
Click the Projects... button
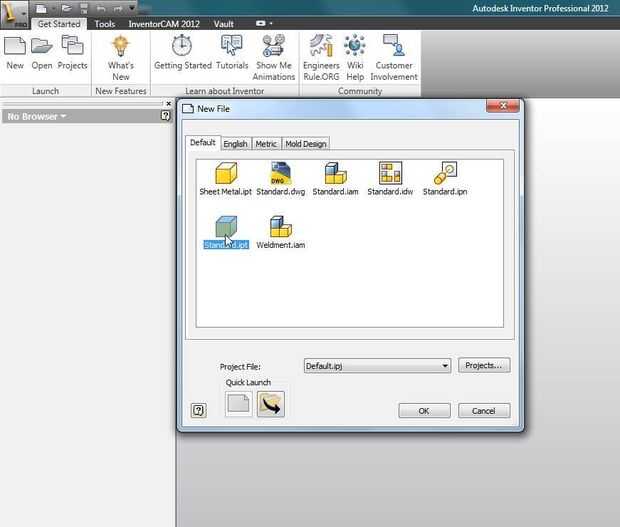(x=484, y=365)
